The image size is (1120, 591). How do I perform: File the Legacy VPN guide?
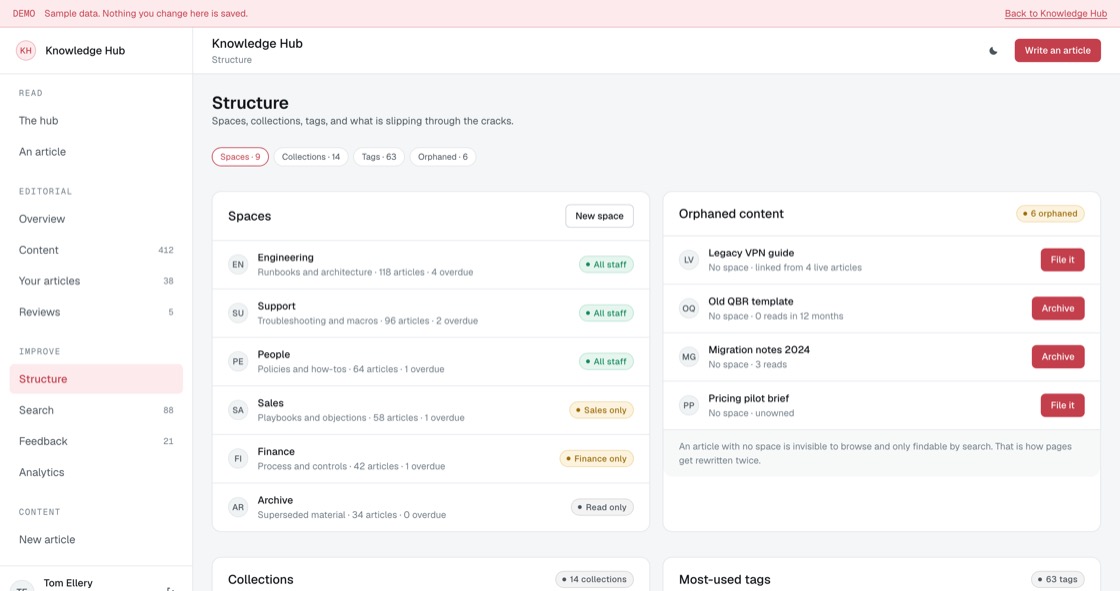pos(1062,260)
